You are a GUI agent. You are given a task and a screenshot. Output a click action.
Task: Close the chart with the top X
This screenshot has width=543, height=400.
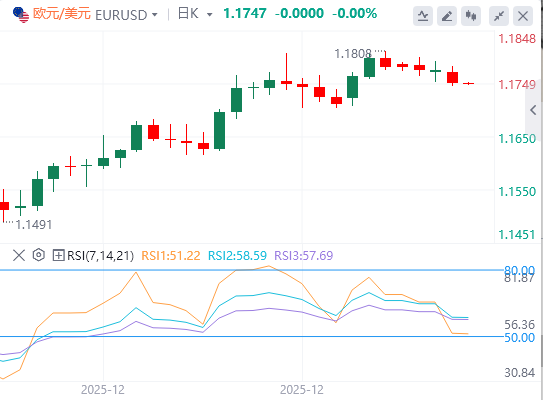523,16
